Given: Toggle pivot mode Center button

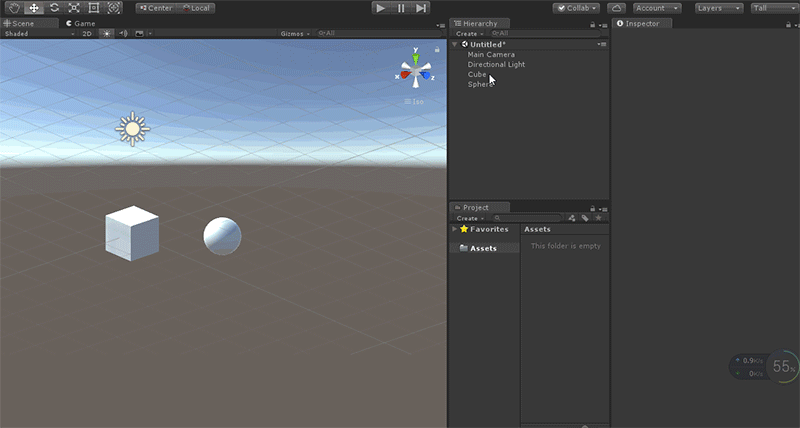Looking at the screenshot, I should (x=155, y=8).
